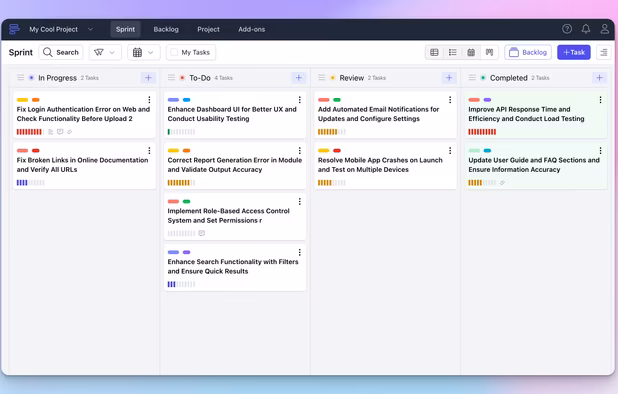
Task: Open options menu of Resolve Mobile App Crashes card
Action: (450, 151)
